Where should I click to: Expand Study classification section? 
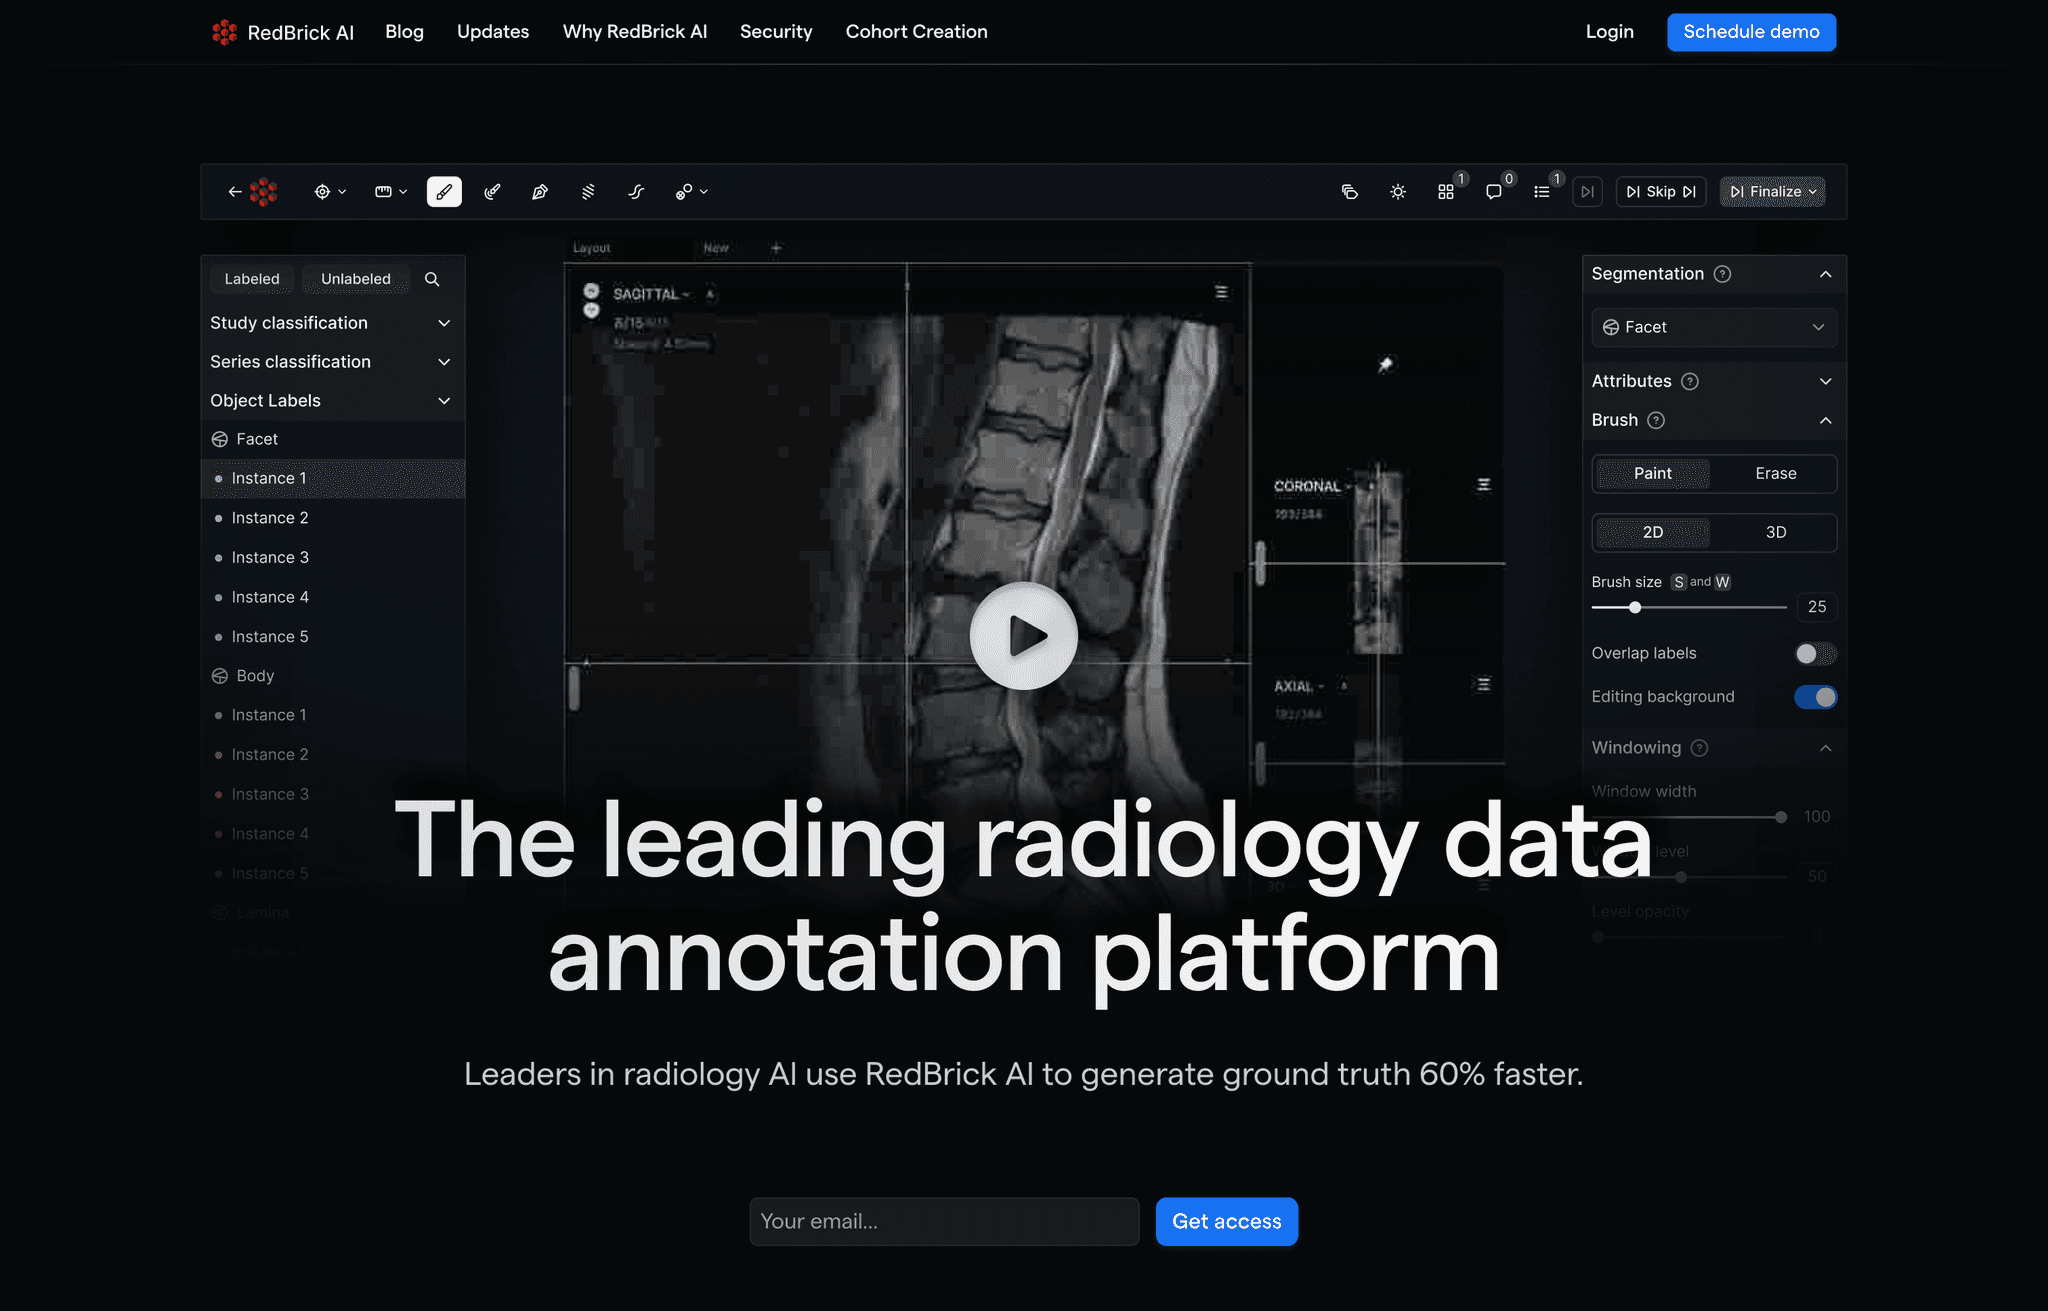331,323
